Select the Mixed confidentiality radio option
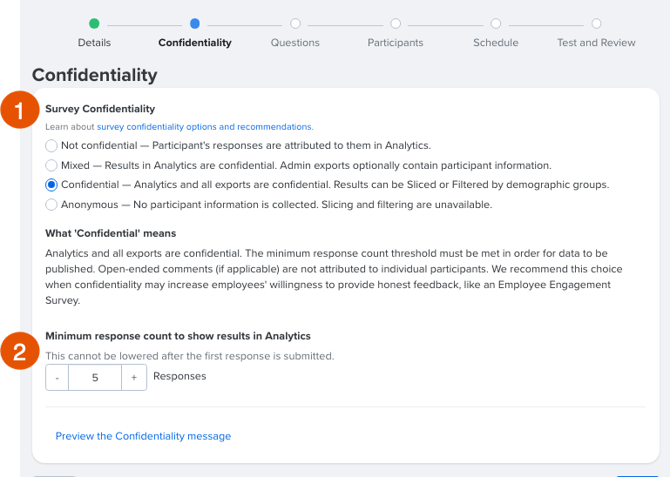The width and height of the screenshot is (670, 477). click(51, 165)
